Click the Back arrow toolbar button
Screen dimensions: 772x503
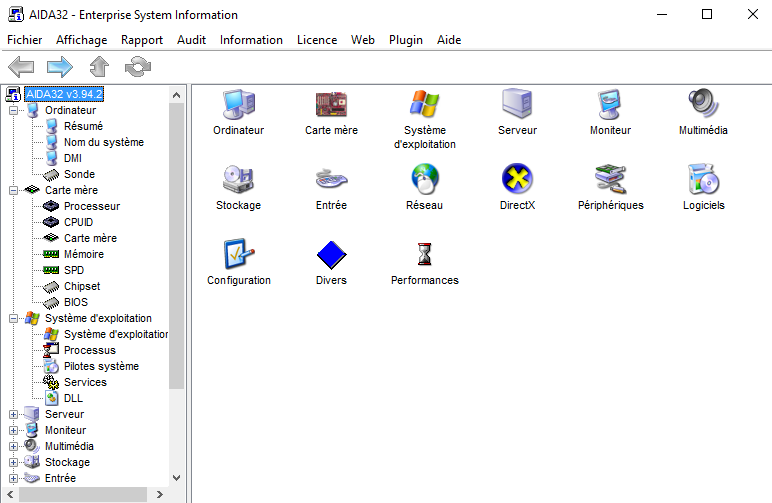click(21, 66)
